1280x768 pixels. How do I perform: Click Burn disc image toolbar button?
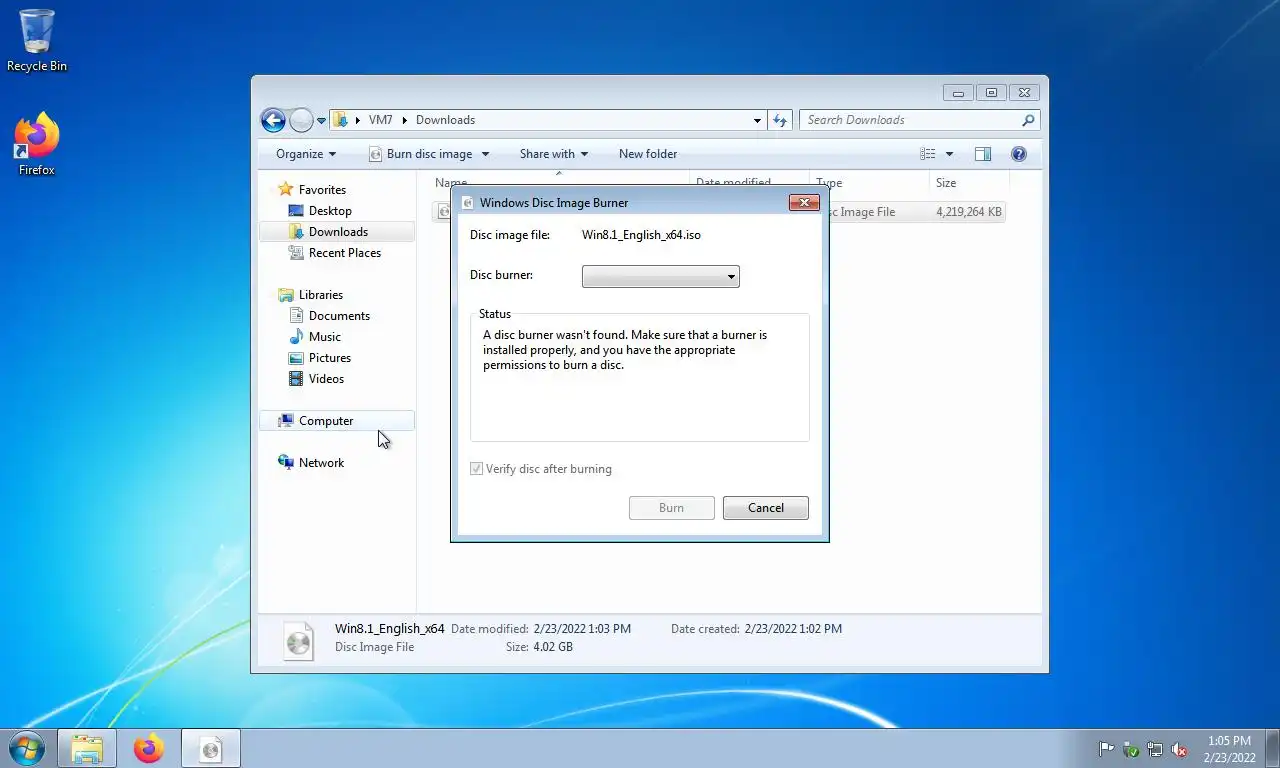click(420, 154)
